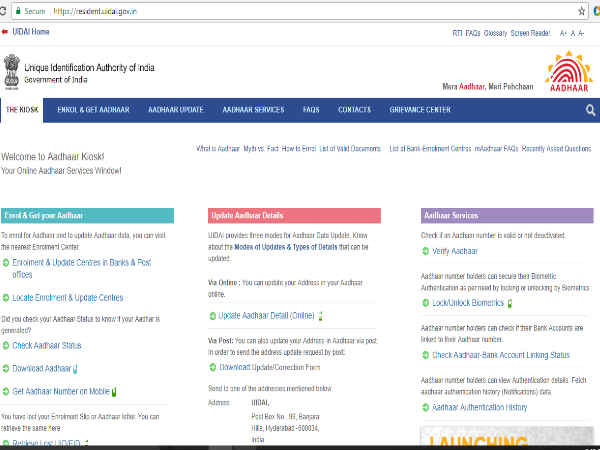Click the Government of India emblem
The height and width of the screenshot is (450, 600).
tap(11, 72)
